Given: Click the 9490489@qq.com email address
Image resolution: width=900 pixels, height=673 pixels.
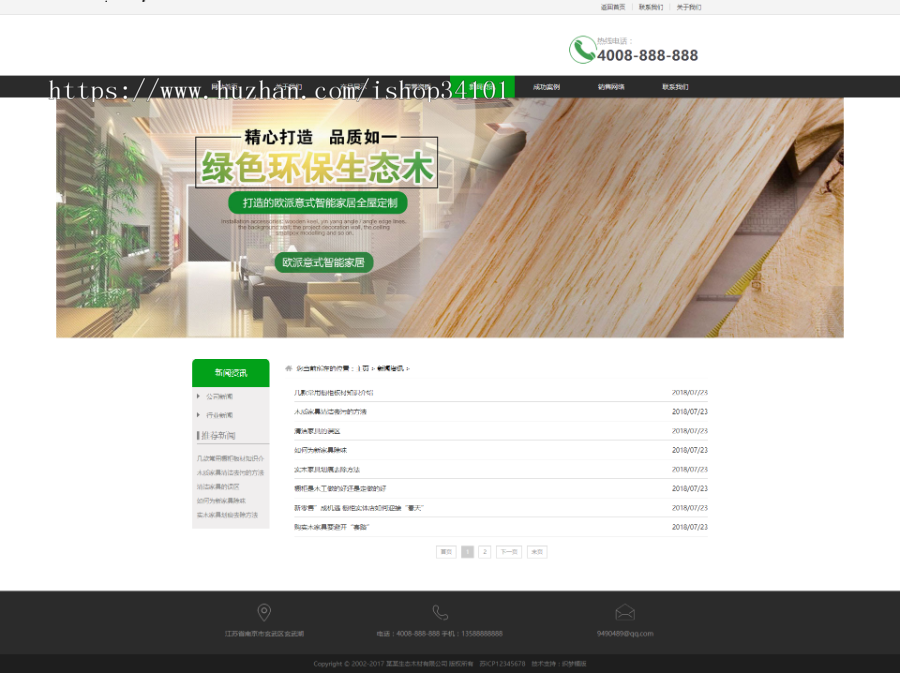Looking at the screenshot, I should (625, 633).
